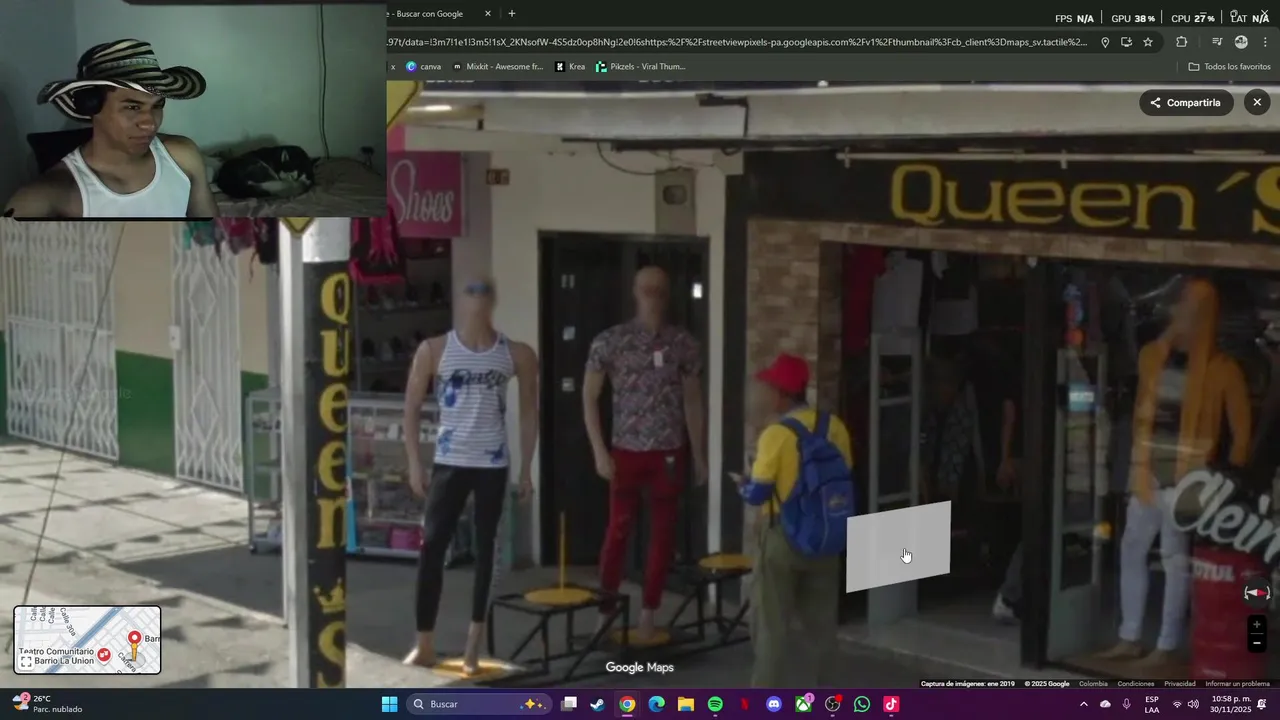
Task: Open WhatsApp from the taskbar
Action: point(862,704)
